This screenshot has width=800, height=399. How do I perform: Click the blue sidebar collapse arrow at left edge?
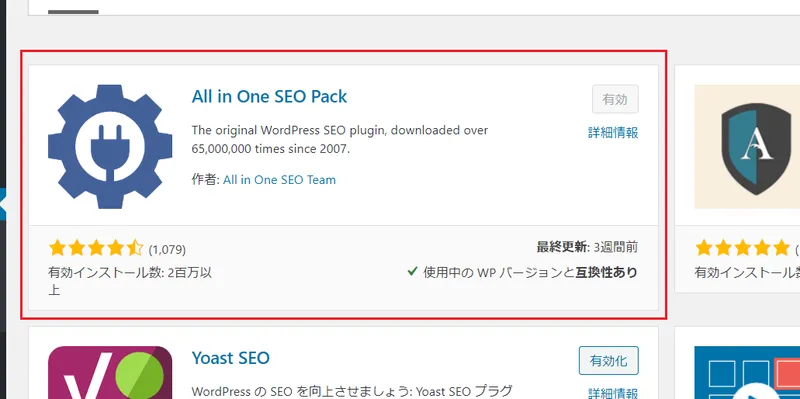point(3,204)
